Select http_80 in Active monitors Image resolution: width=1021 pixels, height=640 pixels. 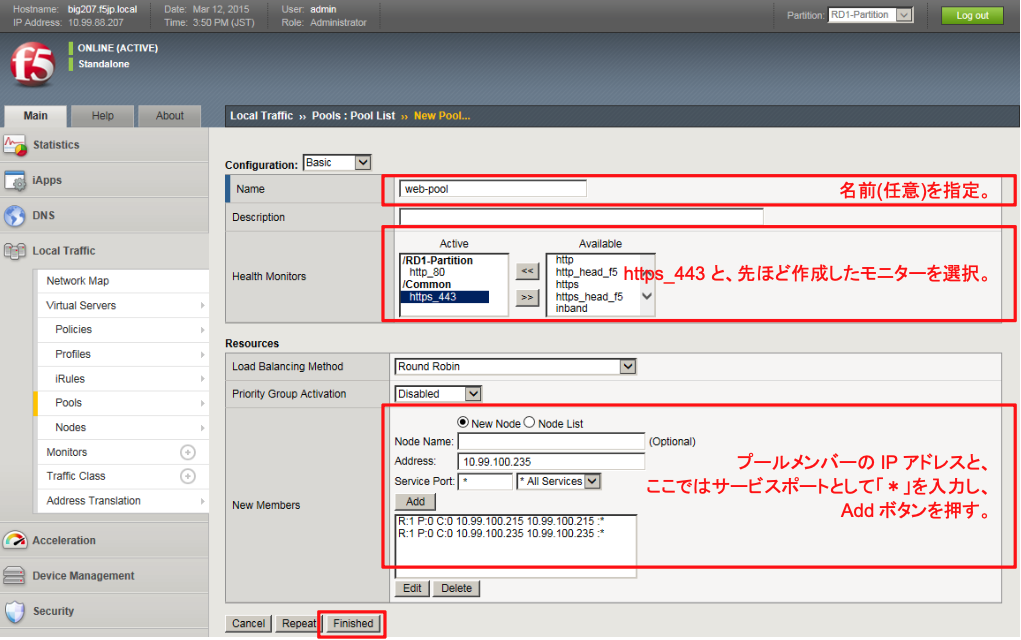point(427,272)
